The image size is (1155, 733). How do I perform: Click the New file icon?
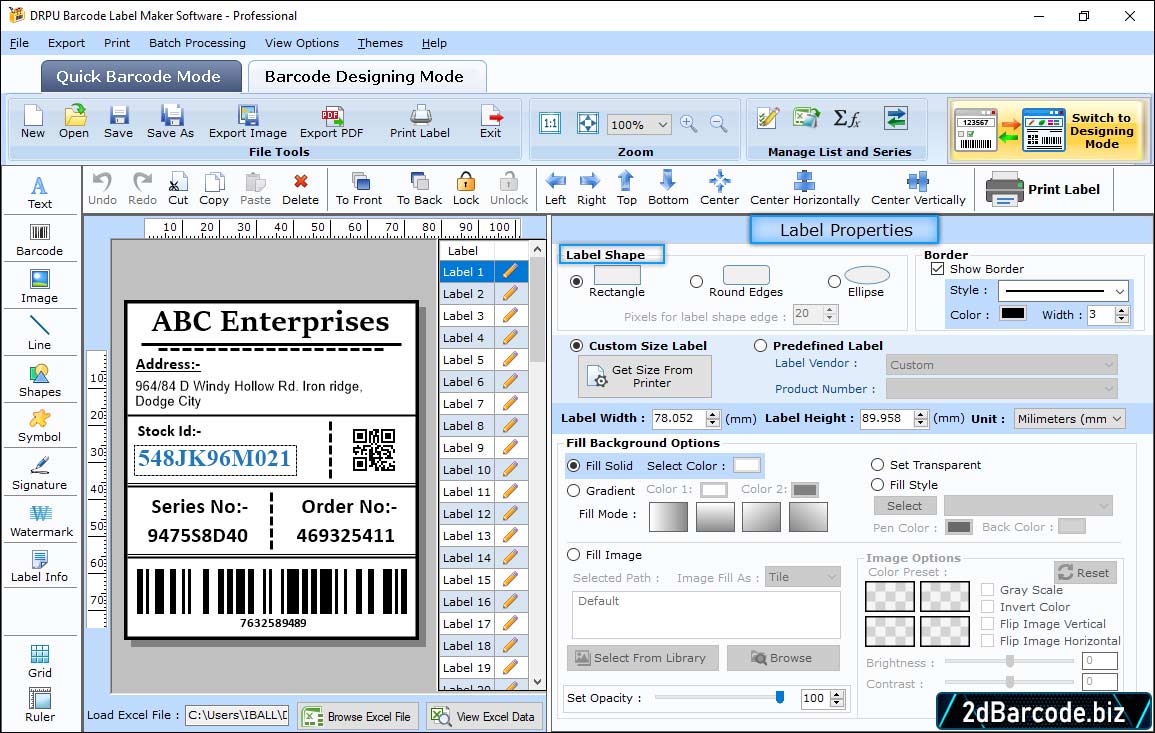32,121
